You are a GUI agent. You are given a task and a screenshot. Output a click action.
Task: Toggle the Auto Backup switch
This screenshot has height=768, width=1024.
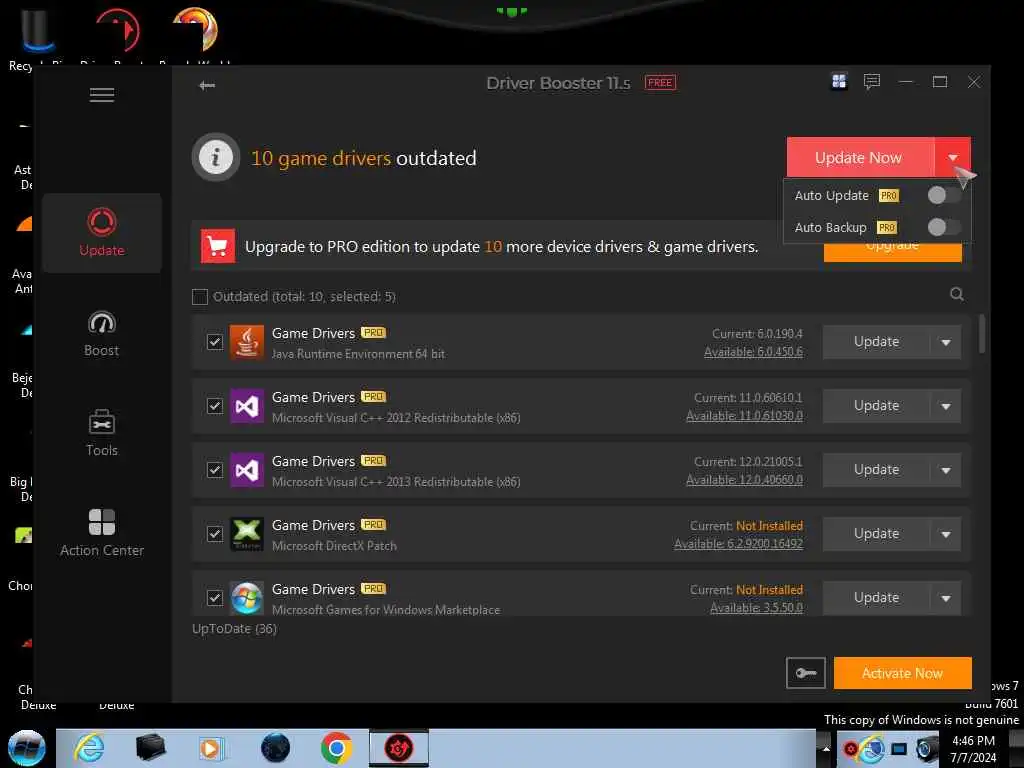click(x=944, y=227)
